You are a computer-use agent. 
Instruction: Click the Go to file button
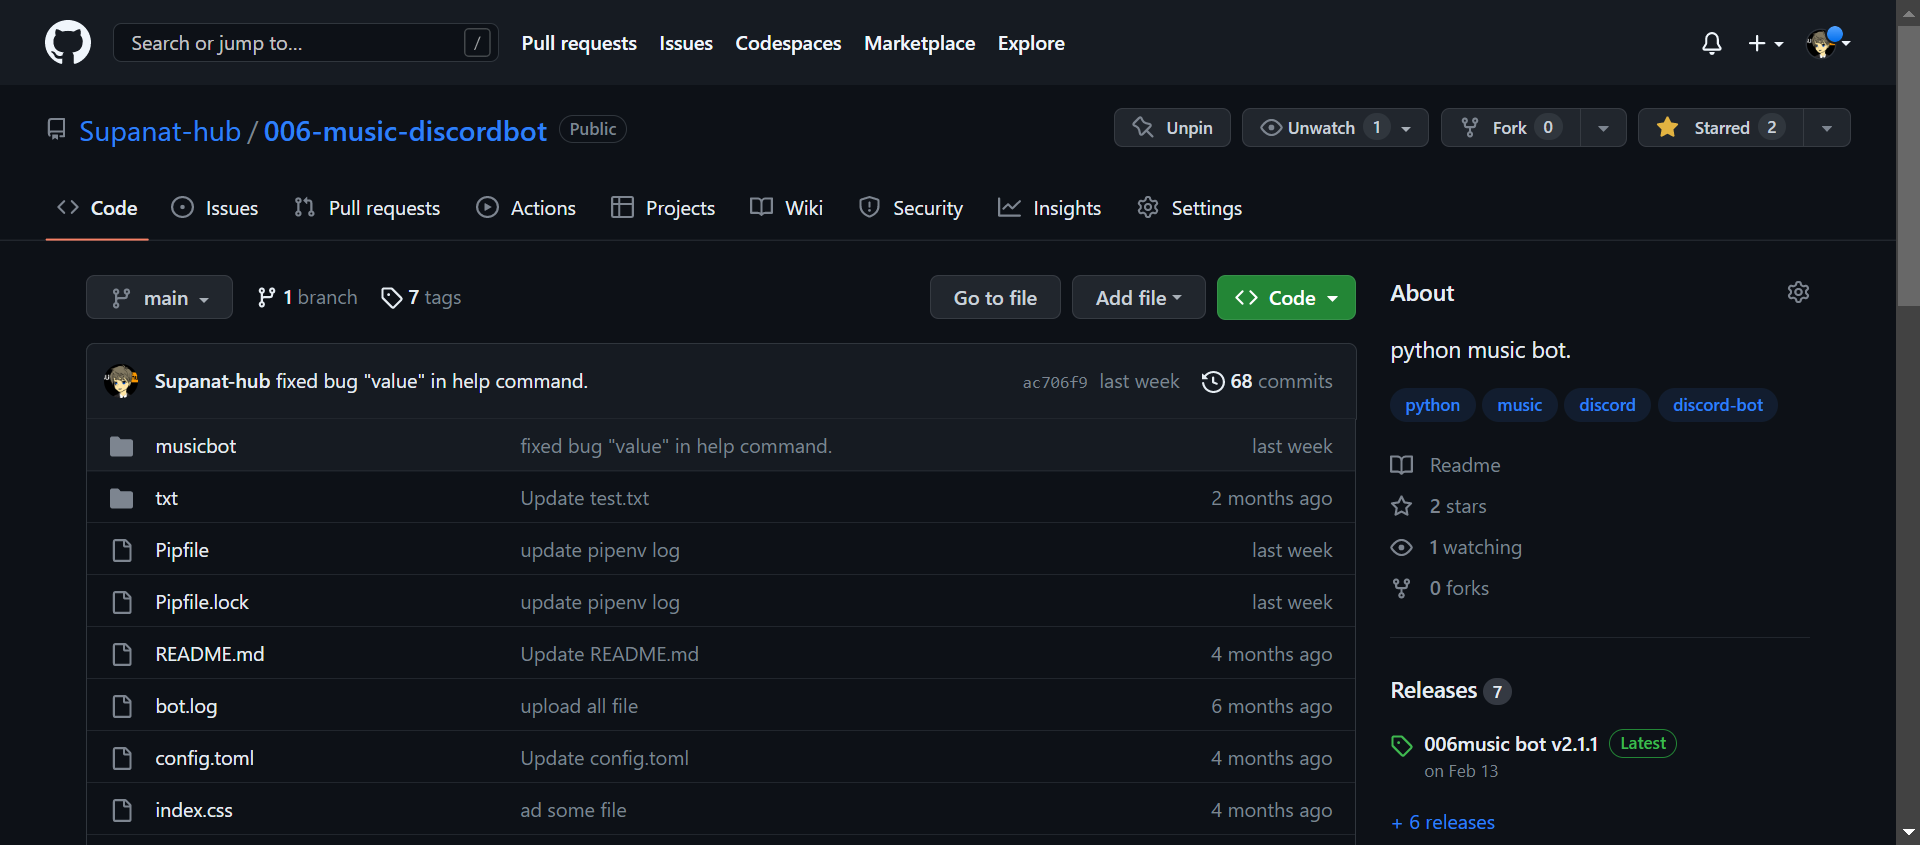click(995, 297)
